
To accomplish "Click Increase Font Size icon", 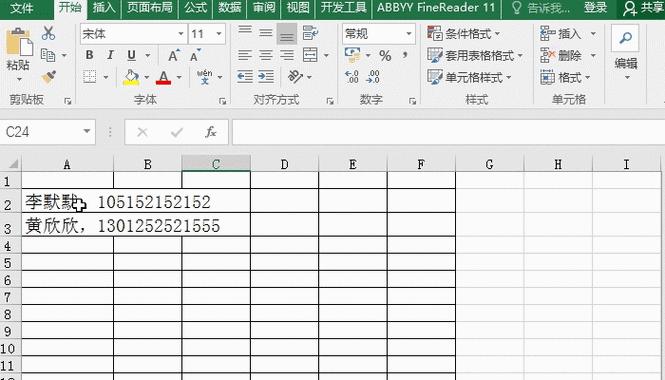I will (173, 56).
